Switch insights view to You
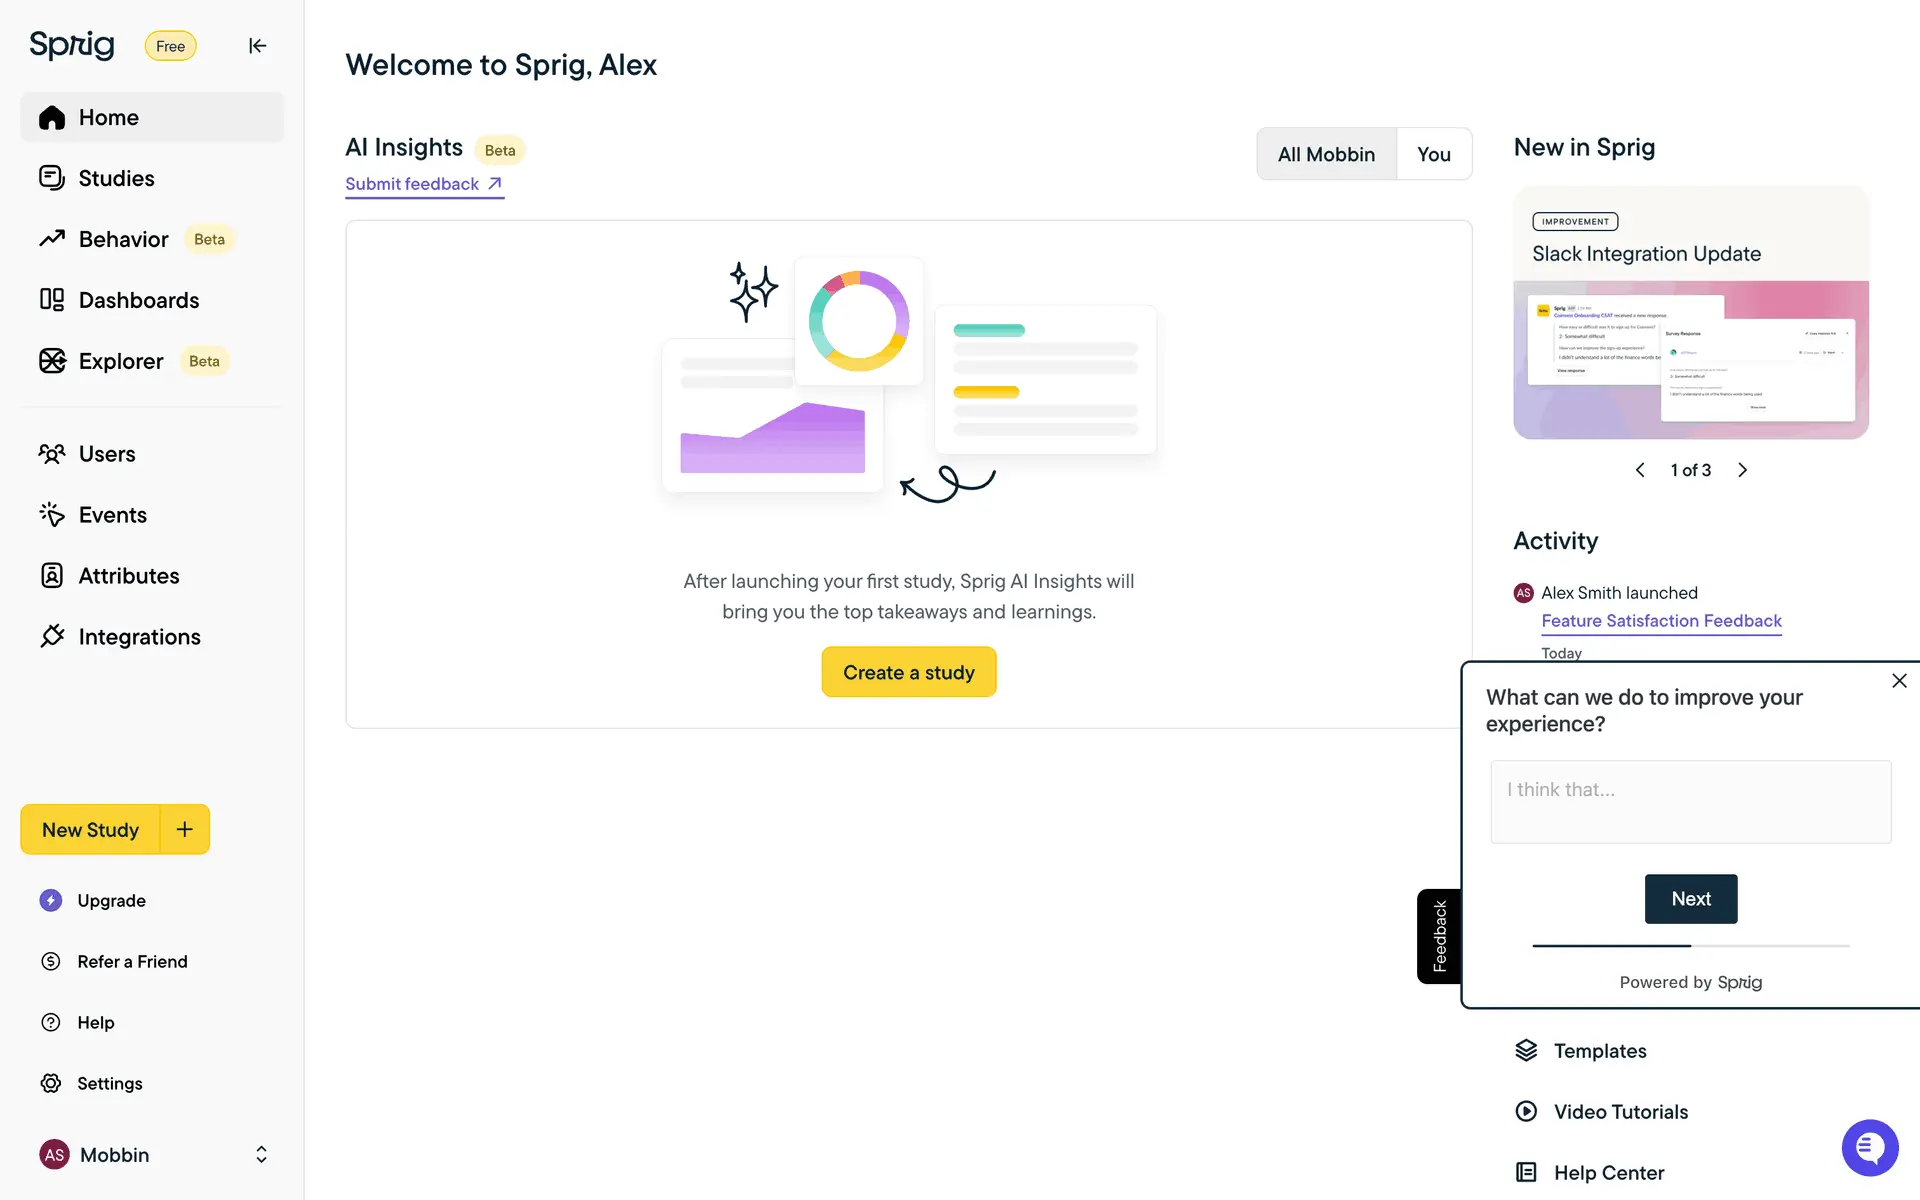 [x=1433, y=154]
